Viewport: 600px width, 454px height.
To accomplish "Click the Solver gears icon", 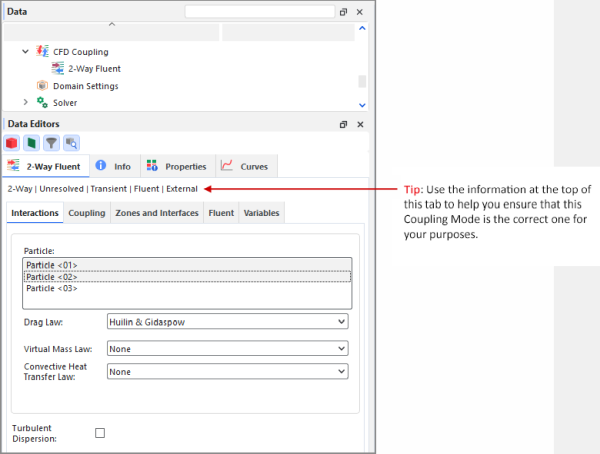I will pos(42,102).
